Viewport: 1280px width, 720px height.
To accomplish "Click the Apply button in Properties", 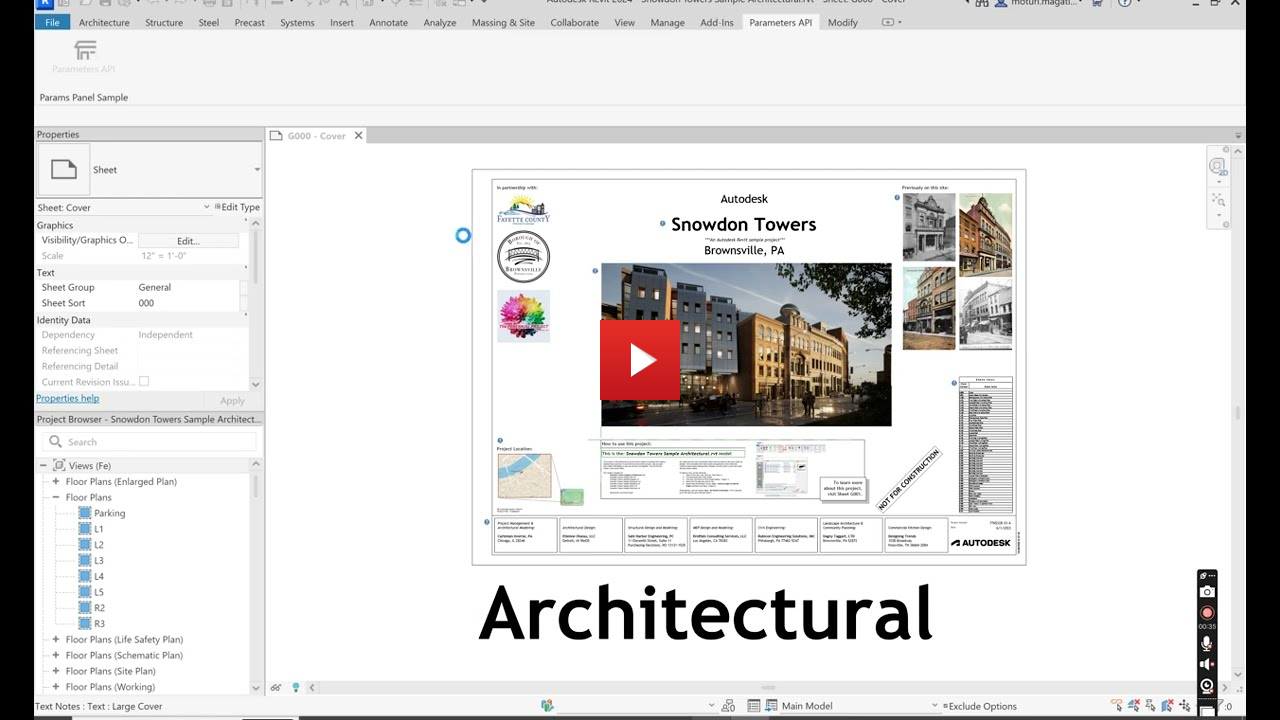I will point(232,400).
